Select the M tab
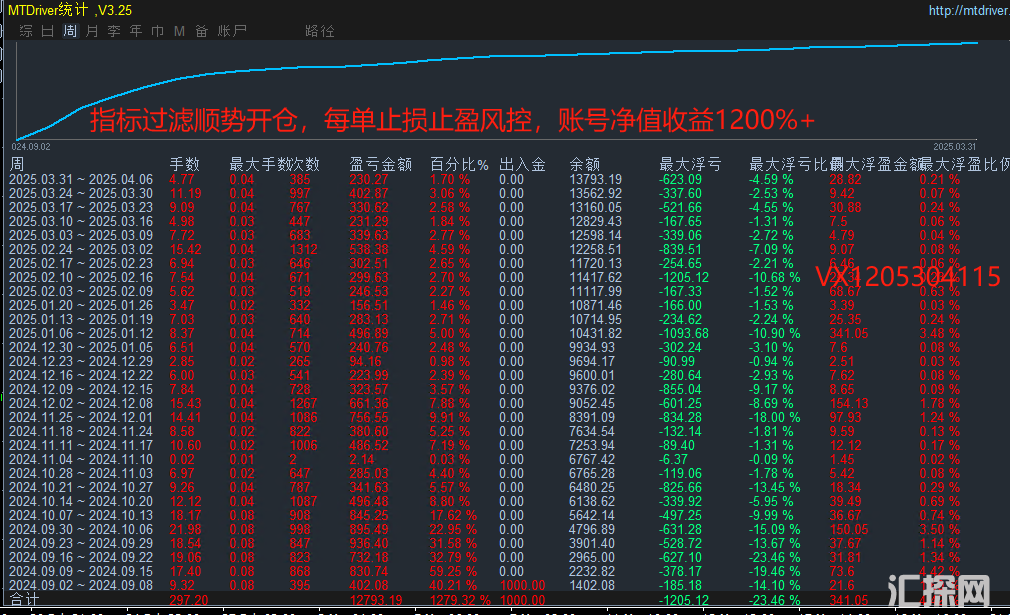This screenshot has width=1010, height=615. (179, 31)
